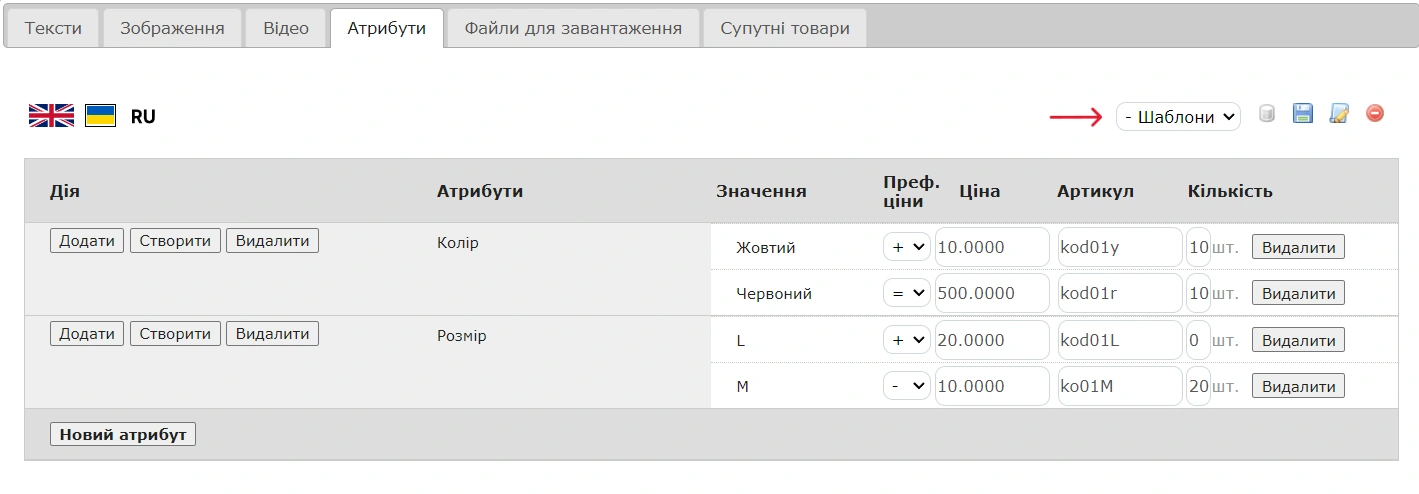Focus the SKU field containing kod01L
Viewport: 1419px width, 494px height.
tap(1119, 340)
